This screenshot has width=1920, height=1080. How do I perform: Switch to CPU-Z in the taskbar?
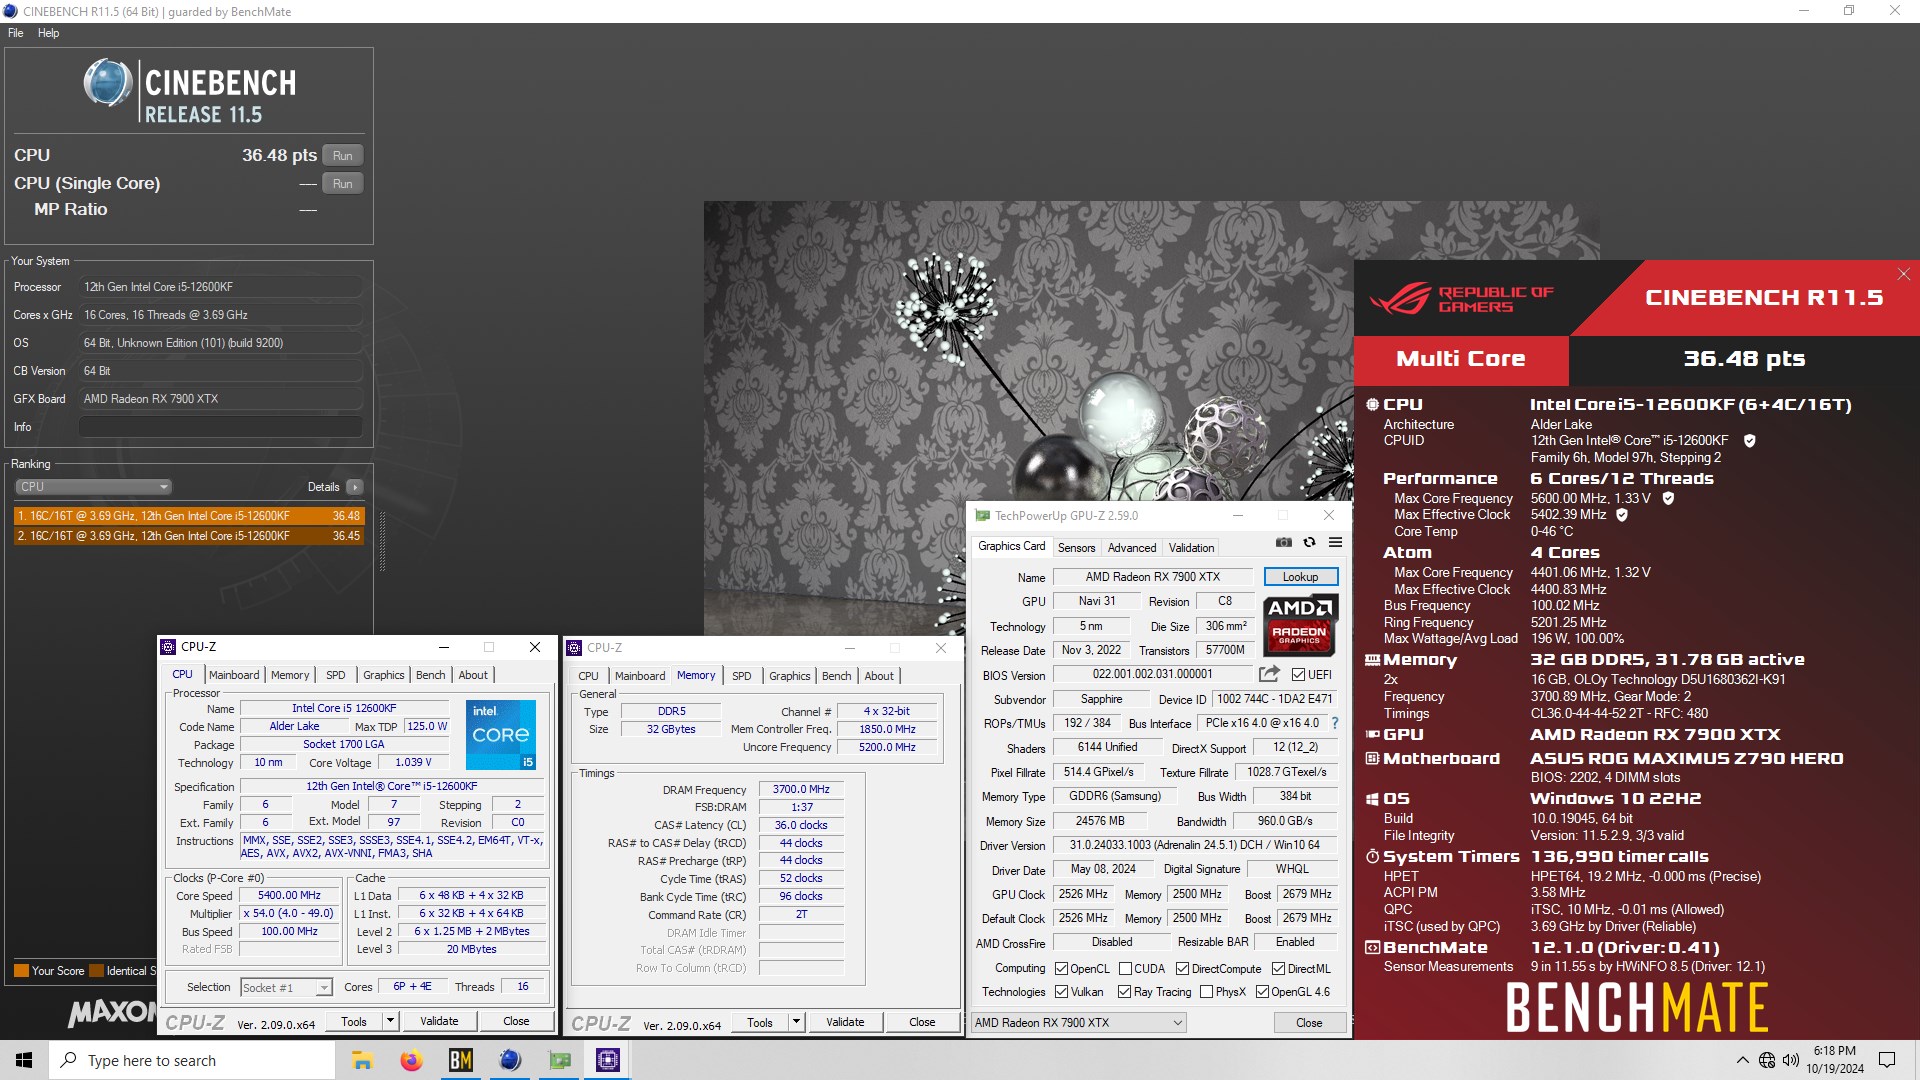(x=608, y=1060)
